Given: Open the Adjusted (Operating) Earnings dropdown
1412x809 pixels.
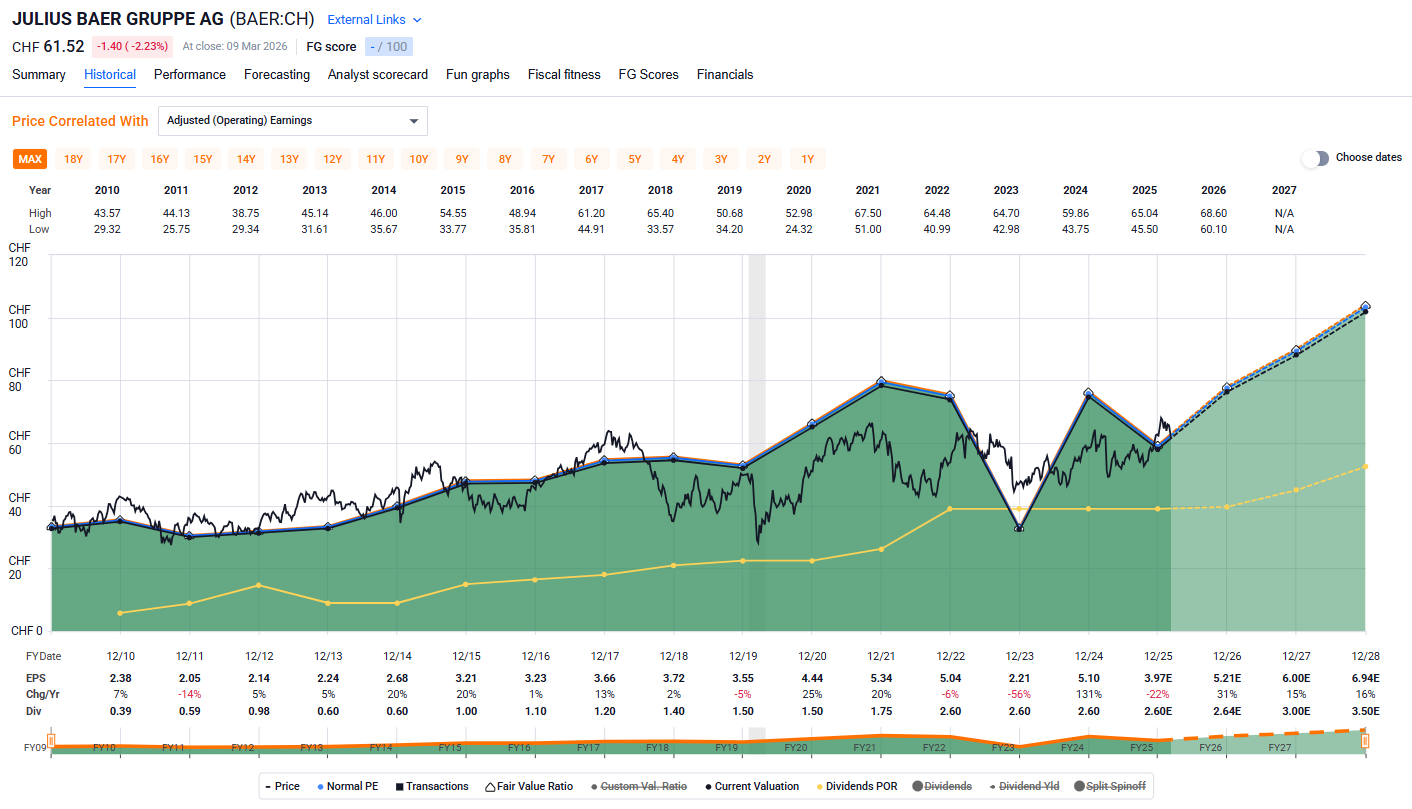Looking at the screenshot, I should (x=293, y=121).
